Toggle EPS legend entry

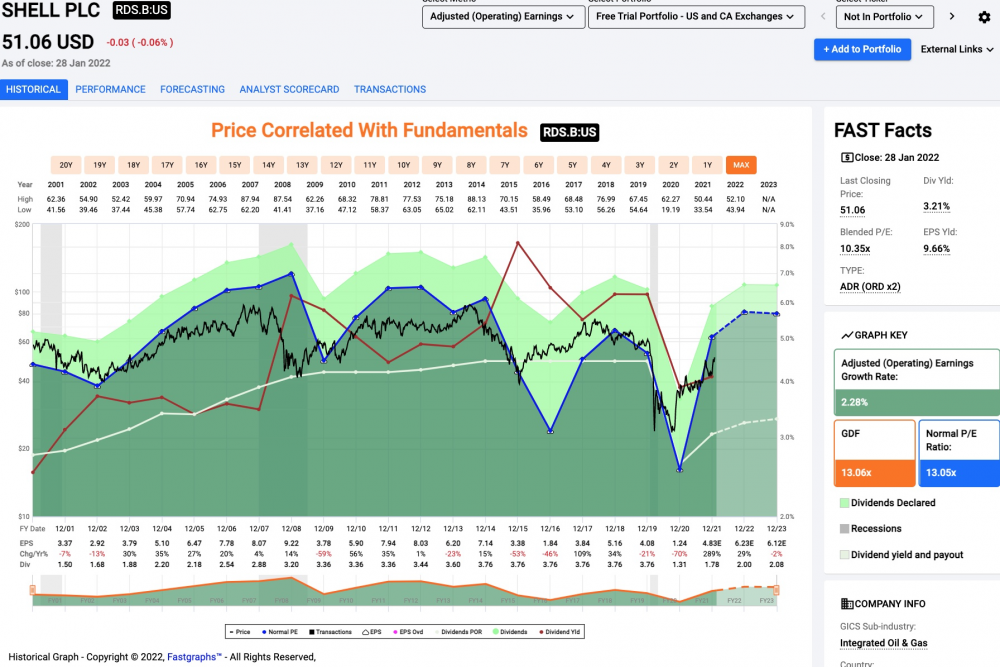pyautogui.click(x=372, y=632)
